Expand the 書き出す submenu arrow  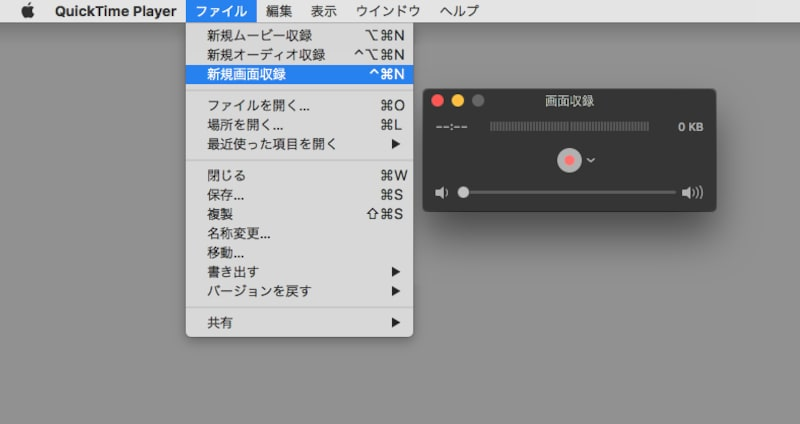tap(395, 272)
